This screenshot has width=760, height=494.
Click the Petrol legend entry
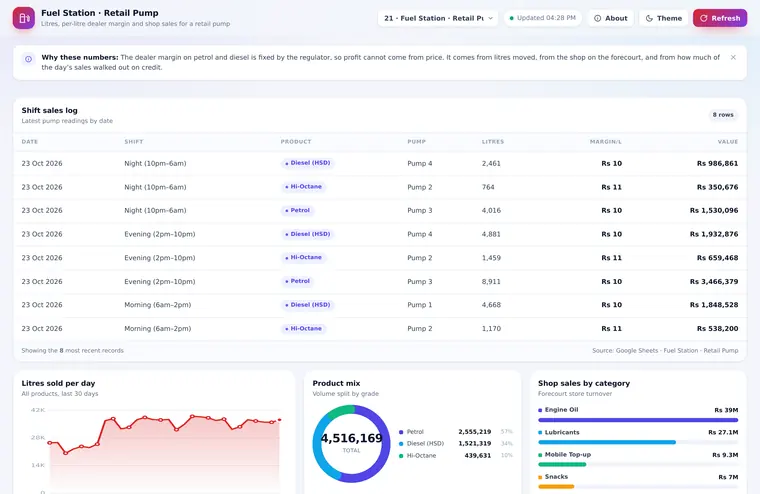click(456, 431)
